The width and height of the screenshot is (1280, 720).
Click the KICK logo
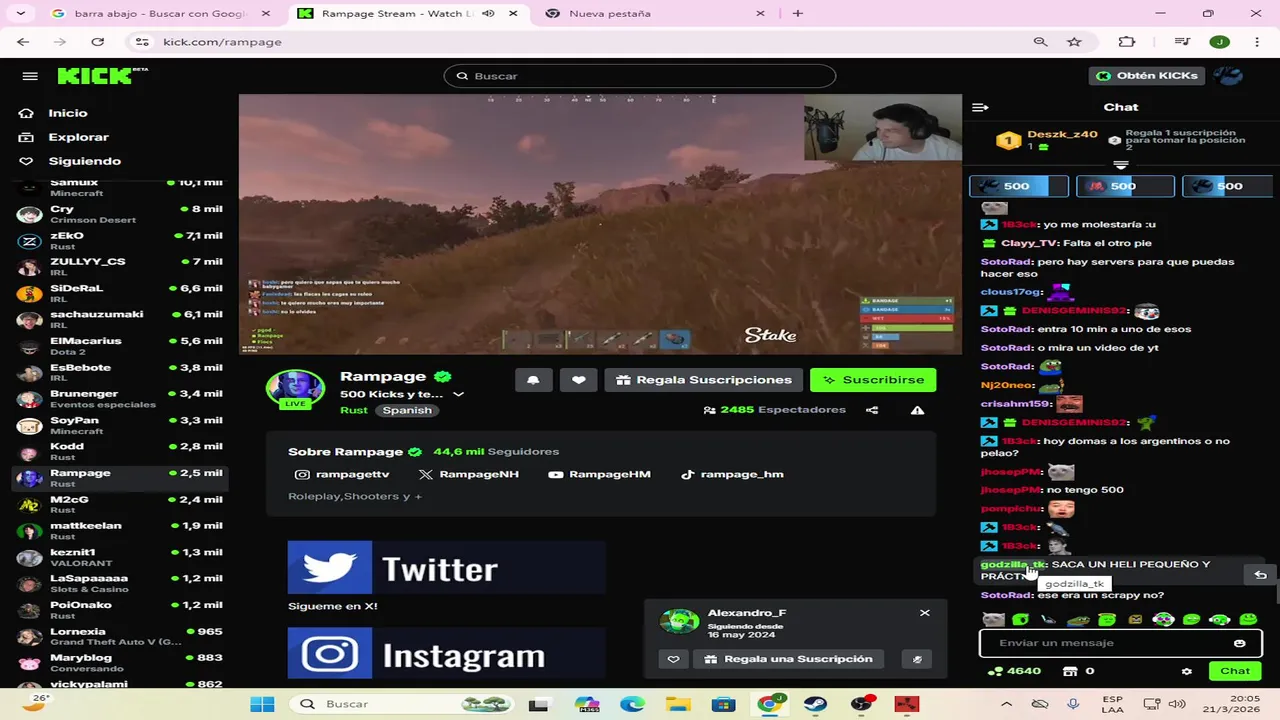click(x=96, y=76)
